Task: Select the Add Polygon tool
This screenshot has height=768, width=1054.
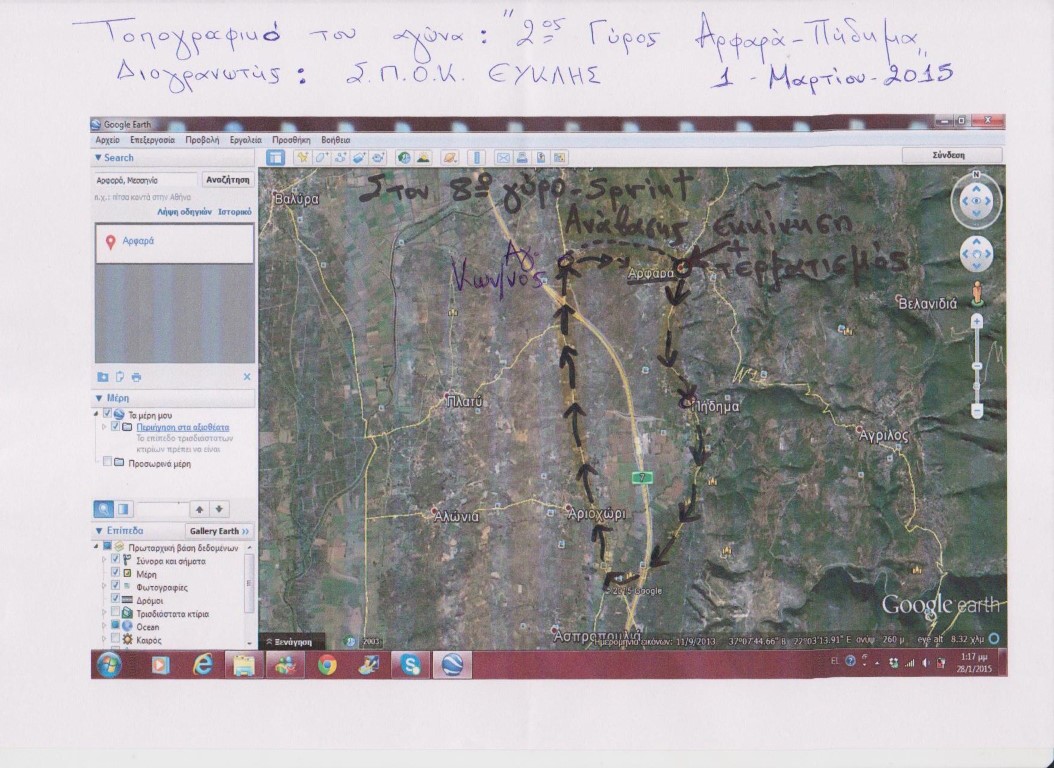Action: coord(321,158)
